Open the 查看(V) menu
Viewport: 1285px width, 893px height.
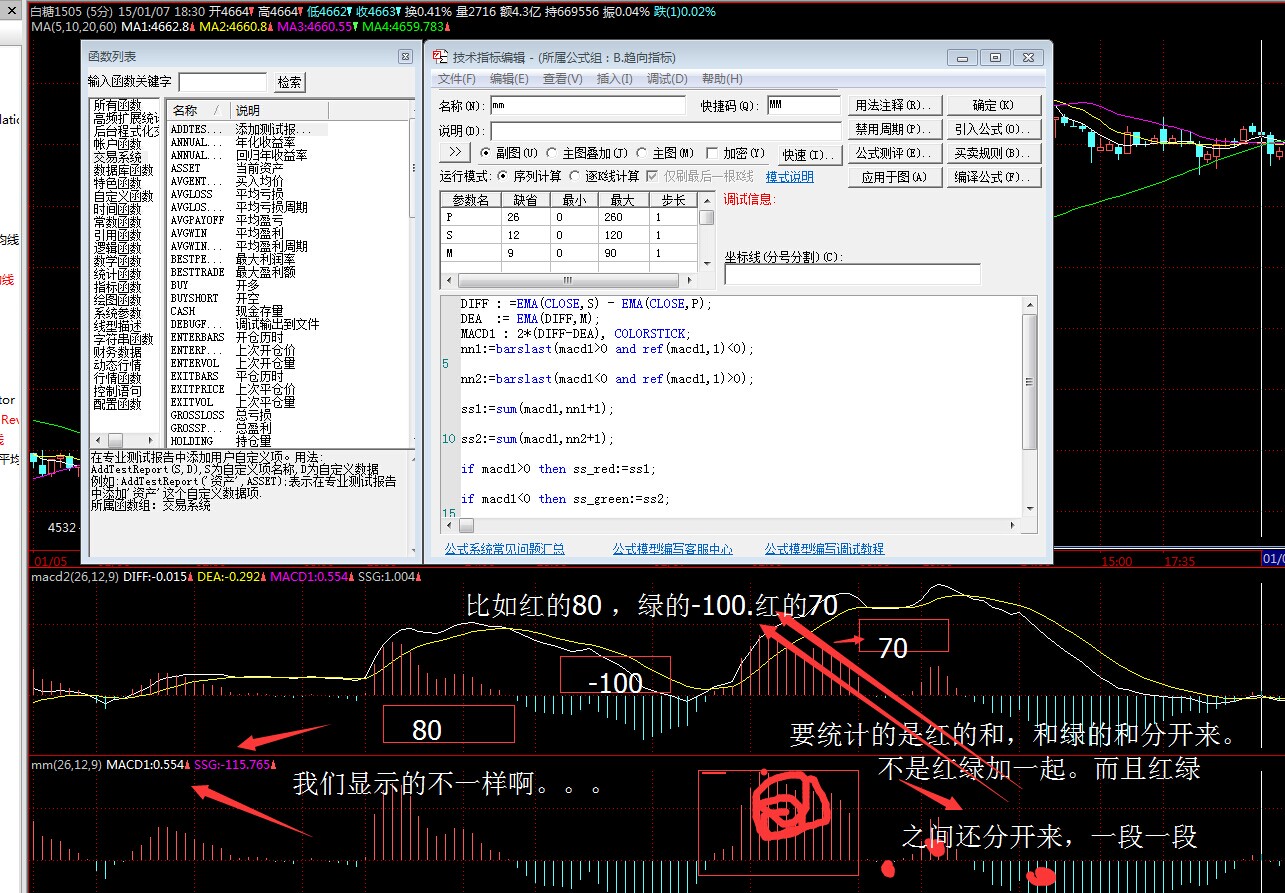(562, 79)
